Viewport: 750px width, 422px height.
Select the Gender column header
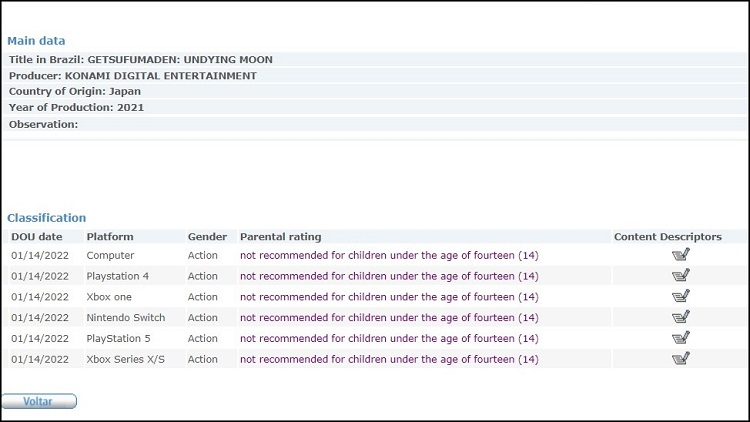tap(207, 237)
